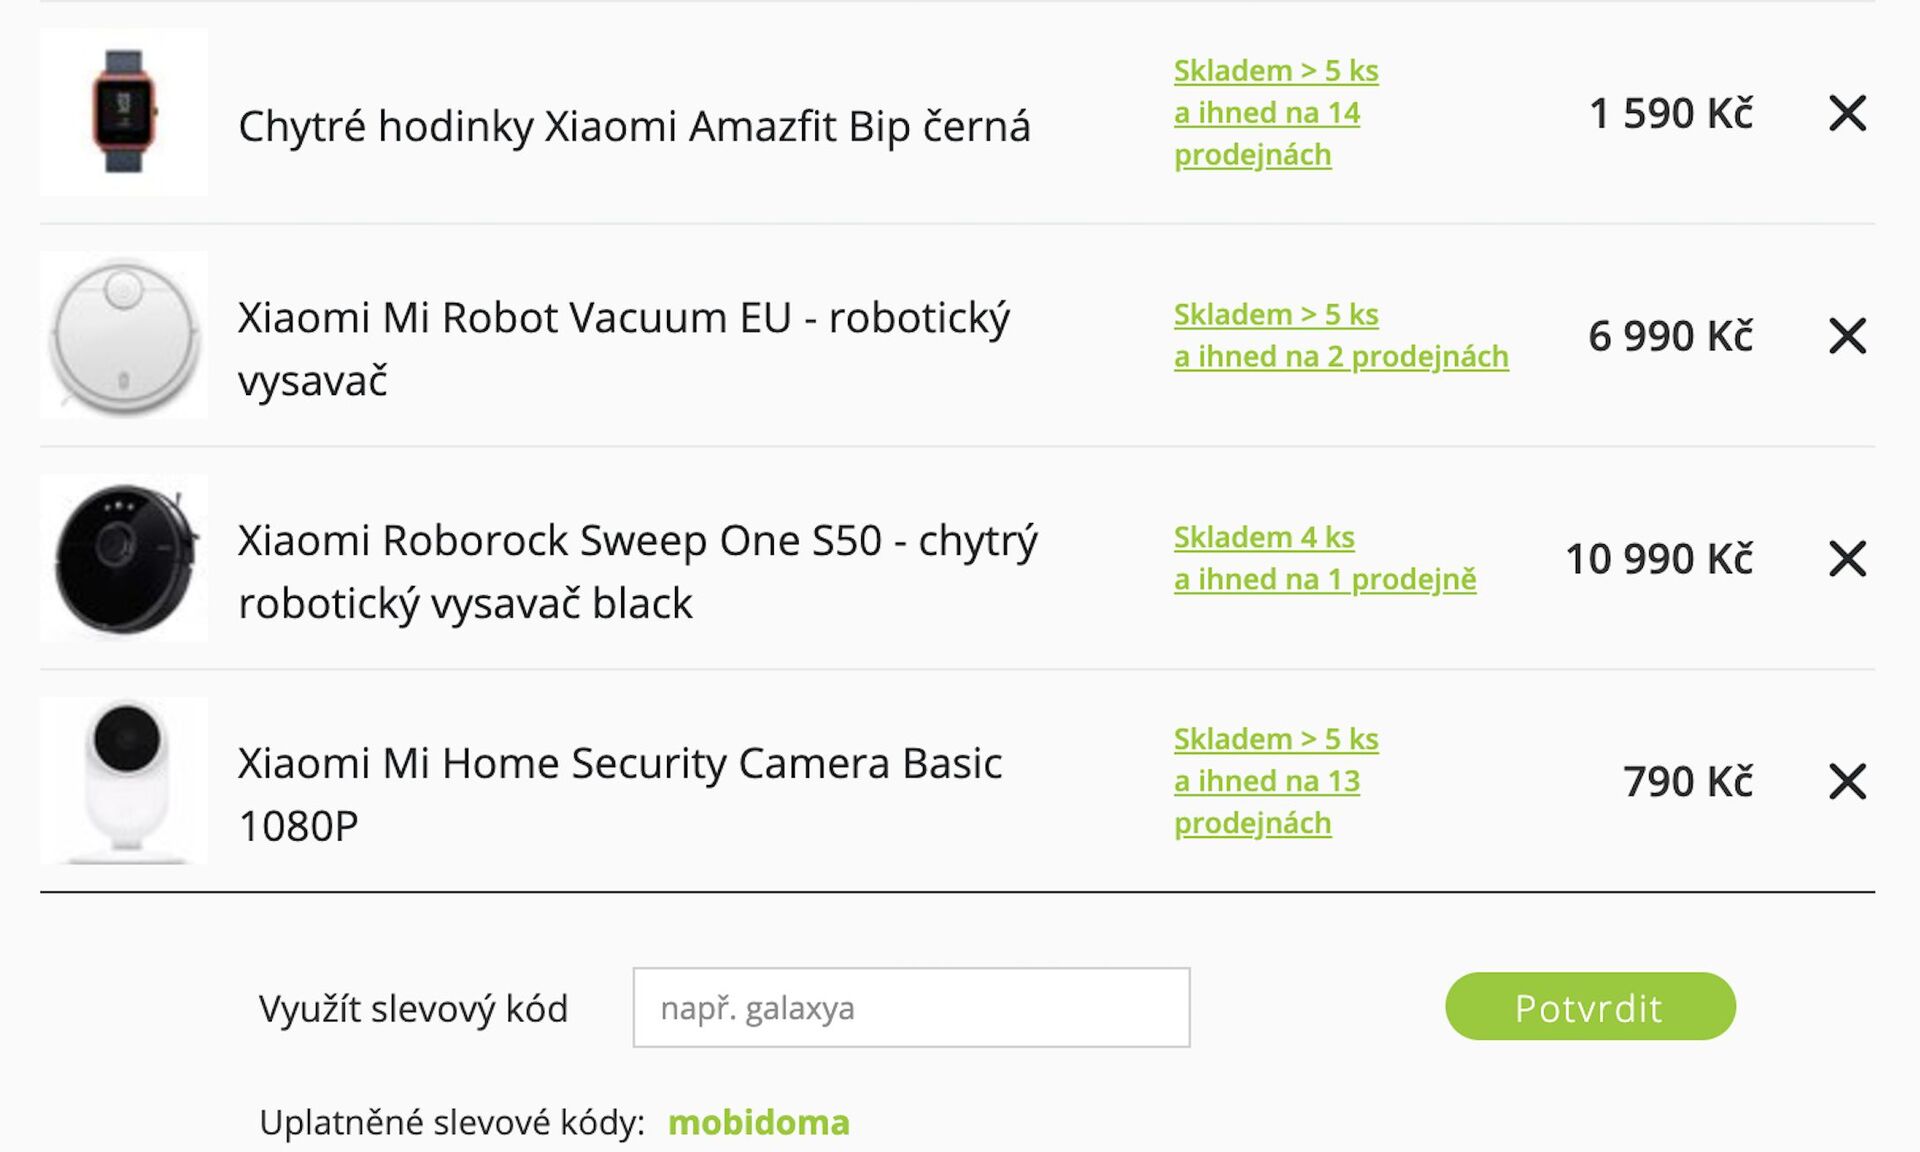Screen dimensions: 1920x1152
Task: Click the 10 990 Kč Roborock price
Action: pos(1658,559)
